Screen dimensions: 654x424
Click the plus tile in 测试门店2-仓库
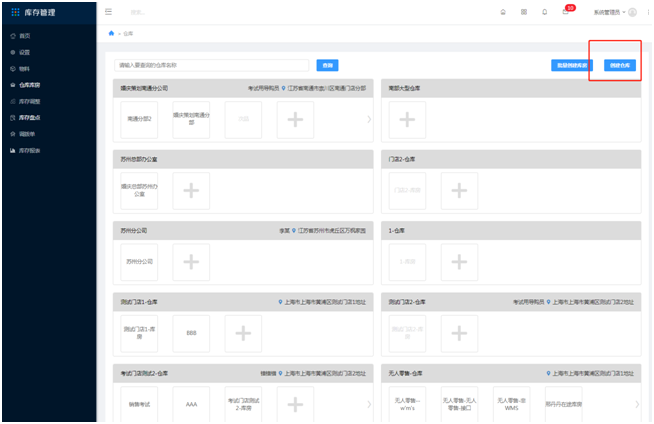[x=459, y=334]
